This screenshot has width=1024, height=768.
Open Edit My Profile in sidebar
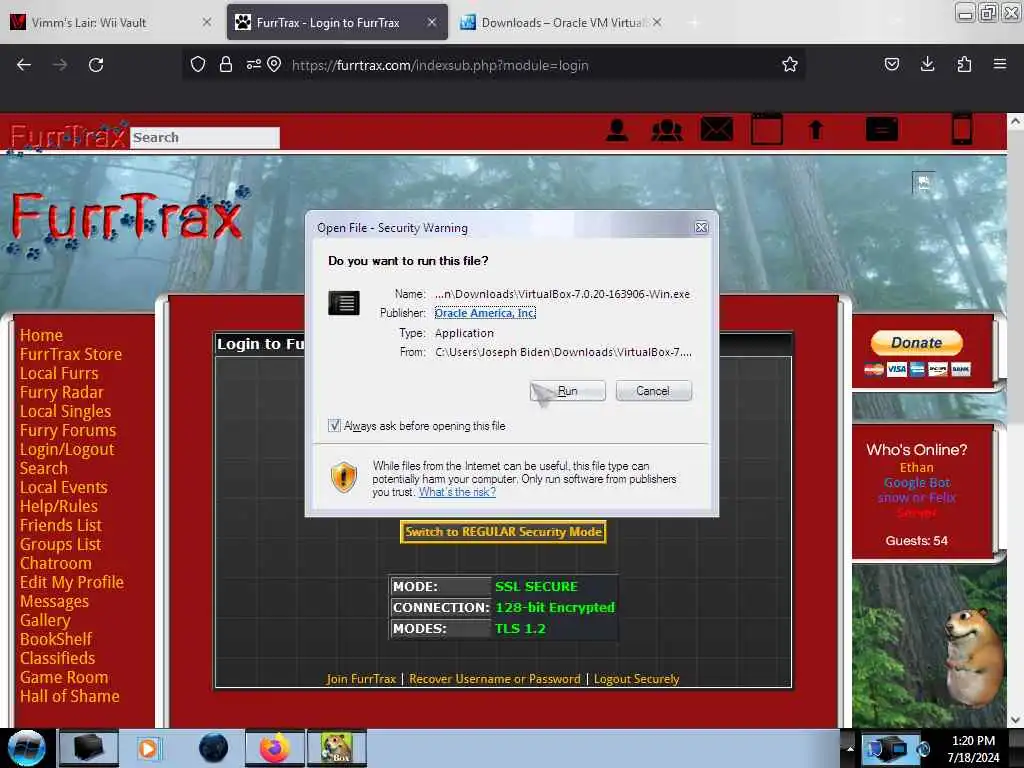(72, 582)
